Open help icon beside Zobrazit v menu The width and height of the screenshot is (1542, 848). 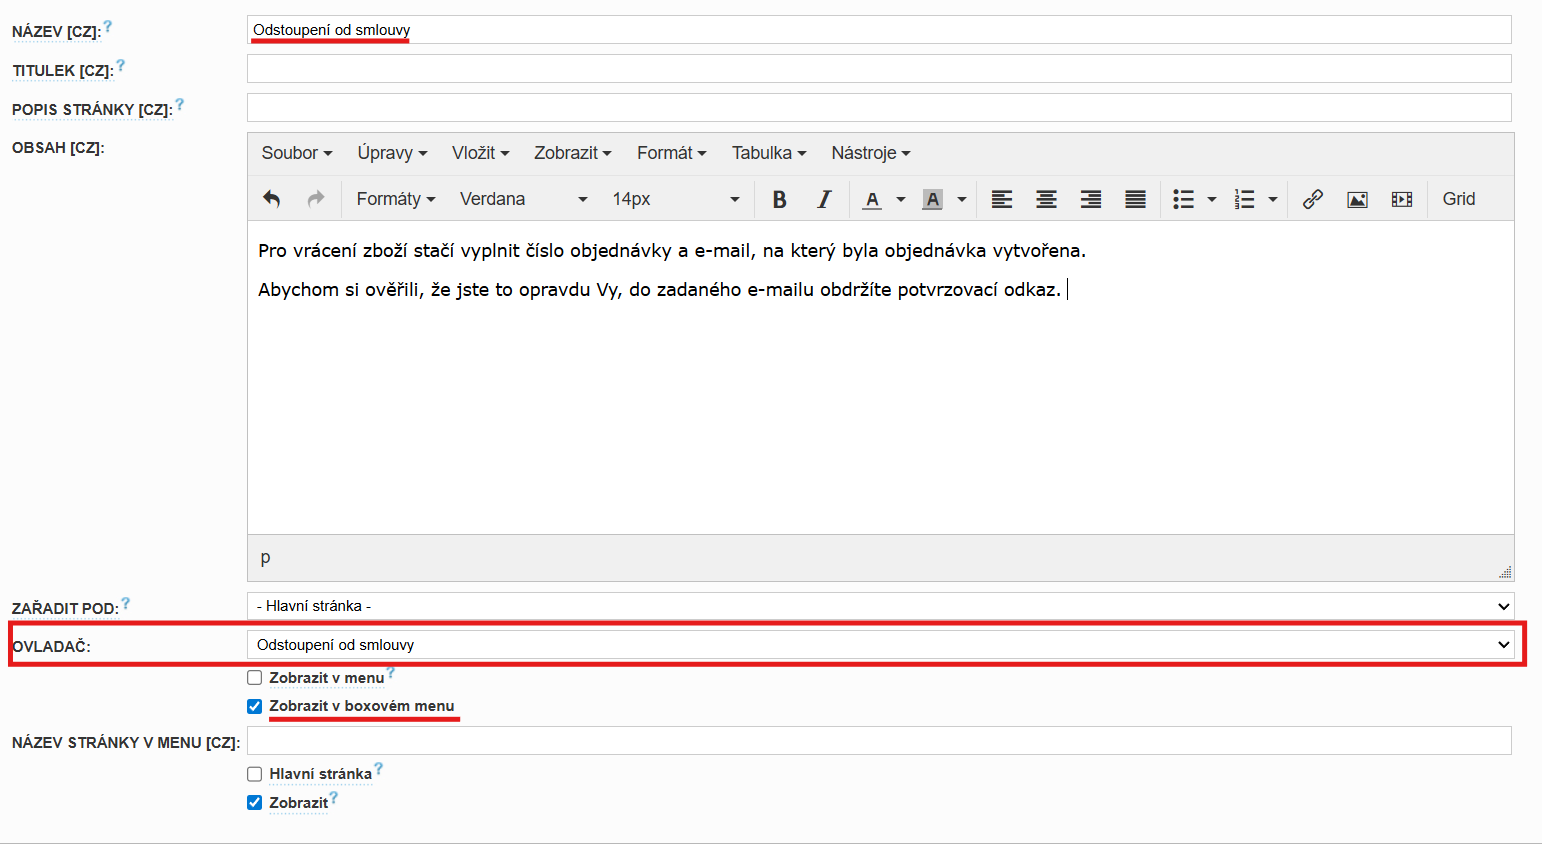(391, 673)
